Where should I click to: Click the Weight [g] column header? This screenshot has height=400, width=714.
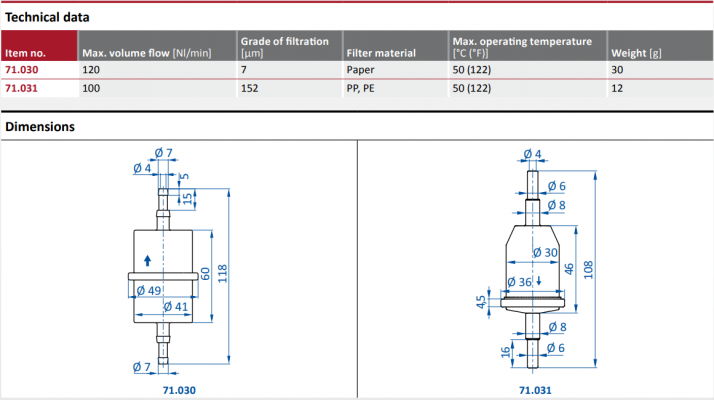(x=635, y=52)
